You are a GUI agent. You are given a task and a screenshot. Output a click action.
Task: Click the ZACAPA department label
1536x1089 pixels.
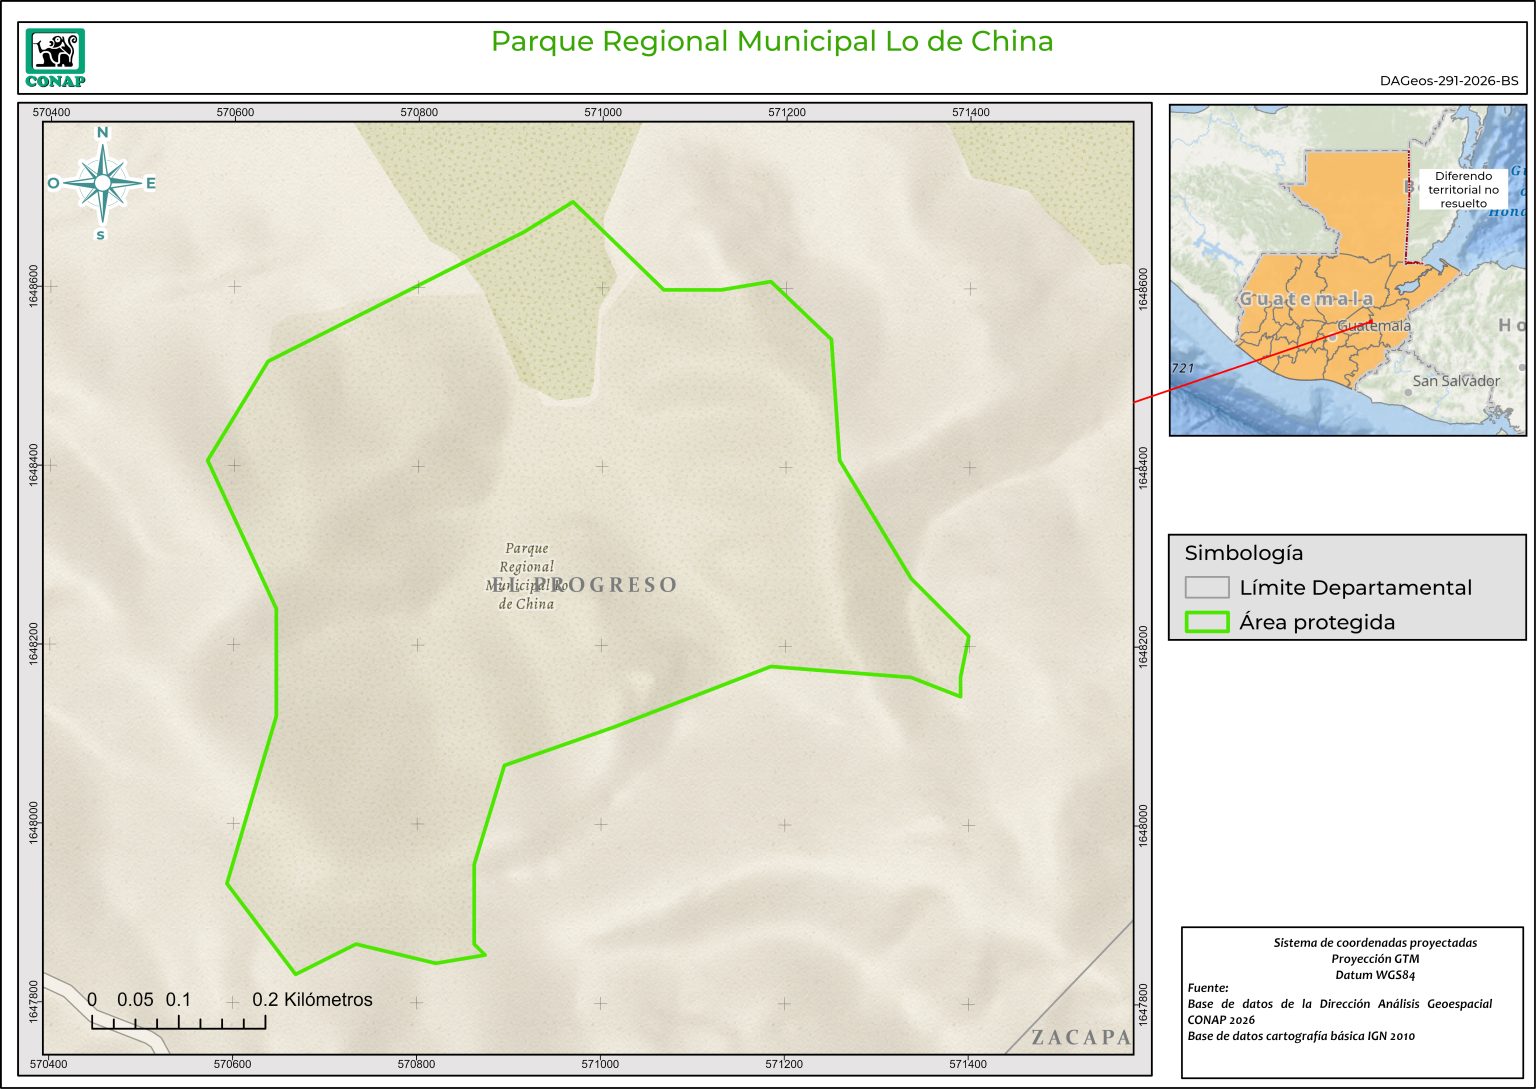click(1080, 1037)
